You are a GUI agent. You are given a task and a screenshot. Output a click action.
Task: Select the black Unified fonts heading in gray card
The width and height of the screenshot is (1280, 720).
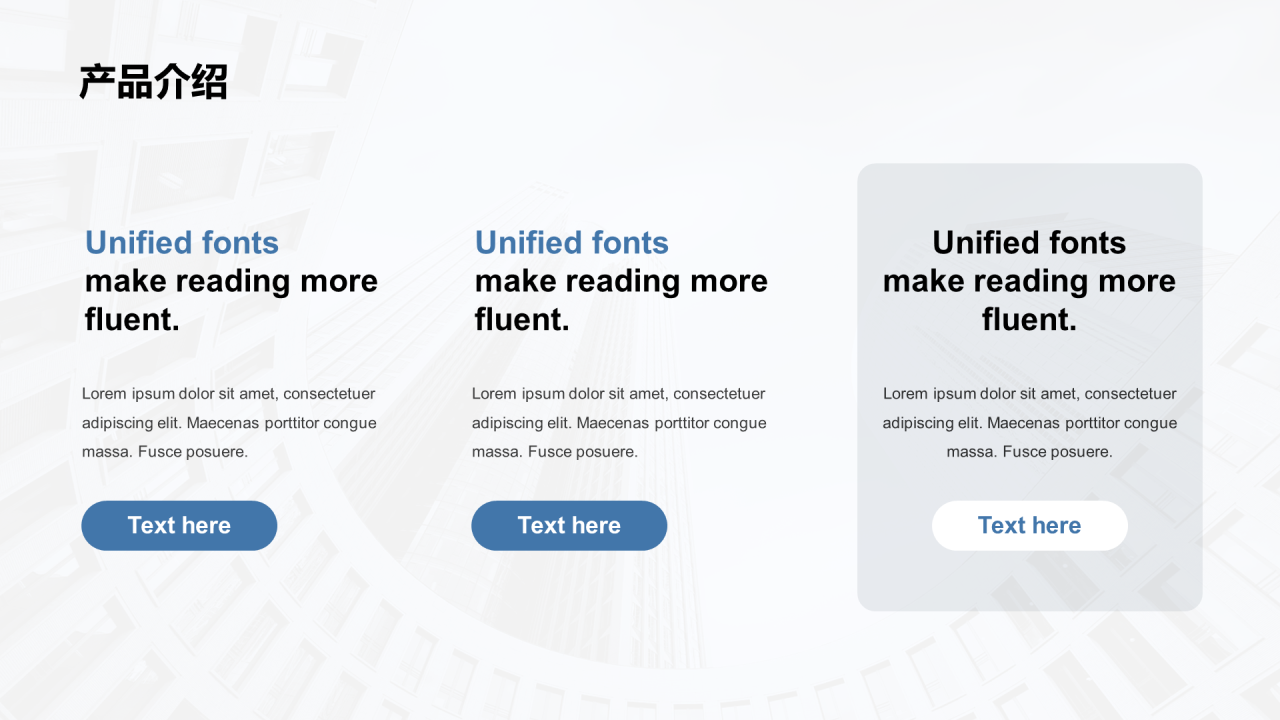[x=1029, y=243]
